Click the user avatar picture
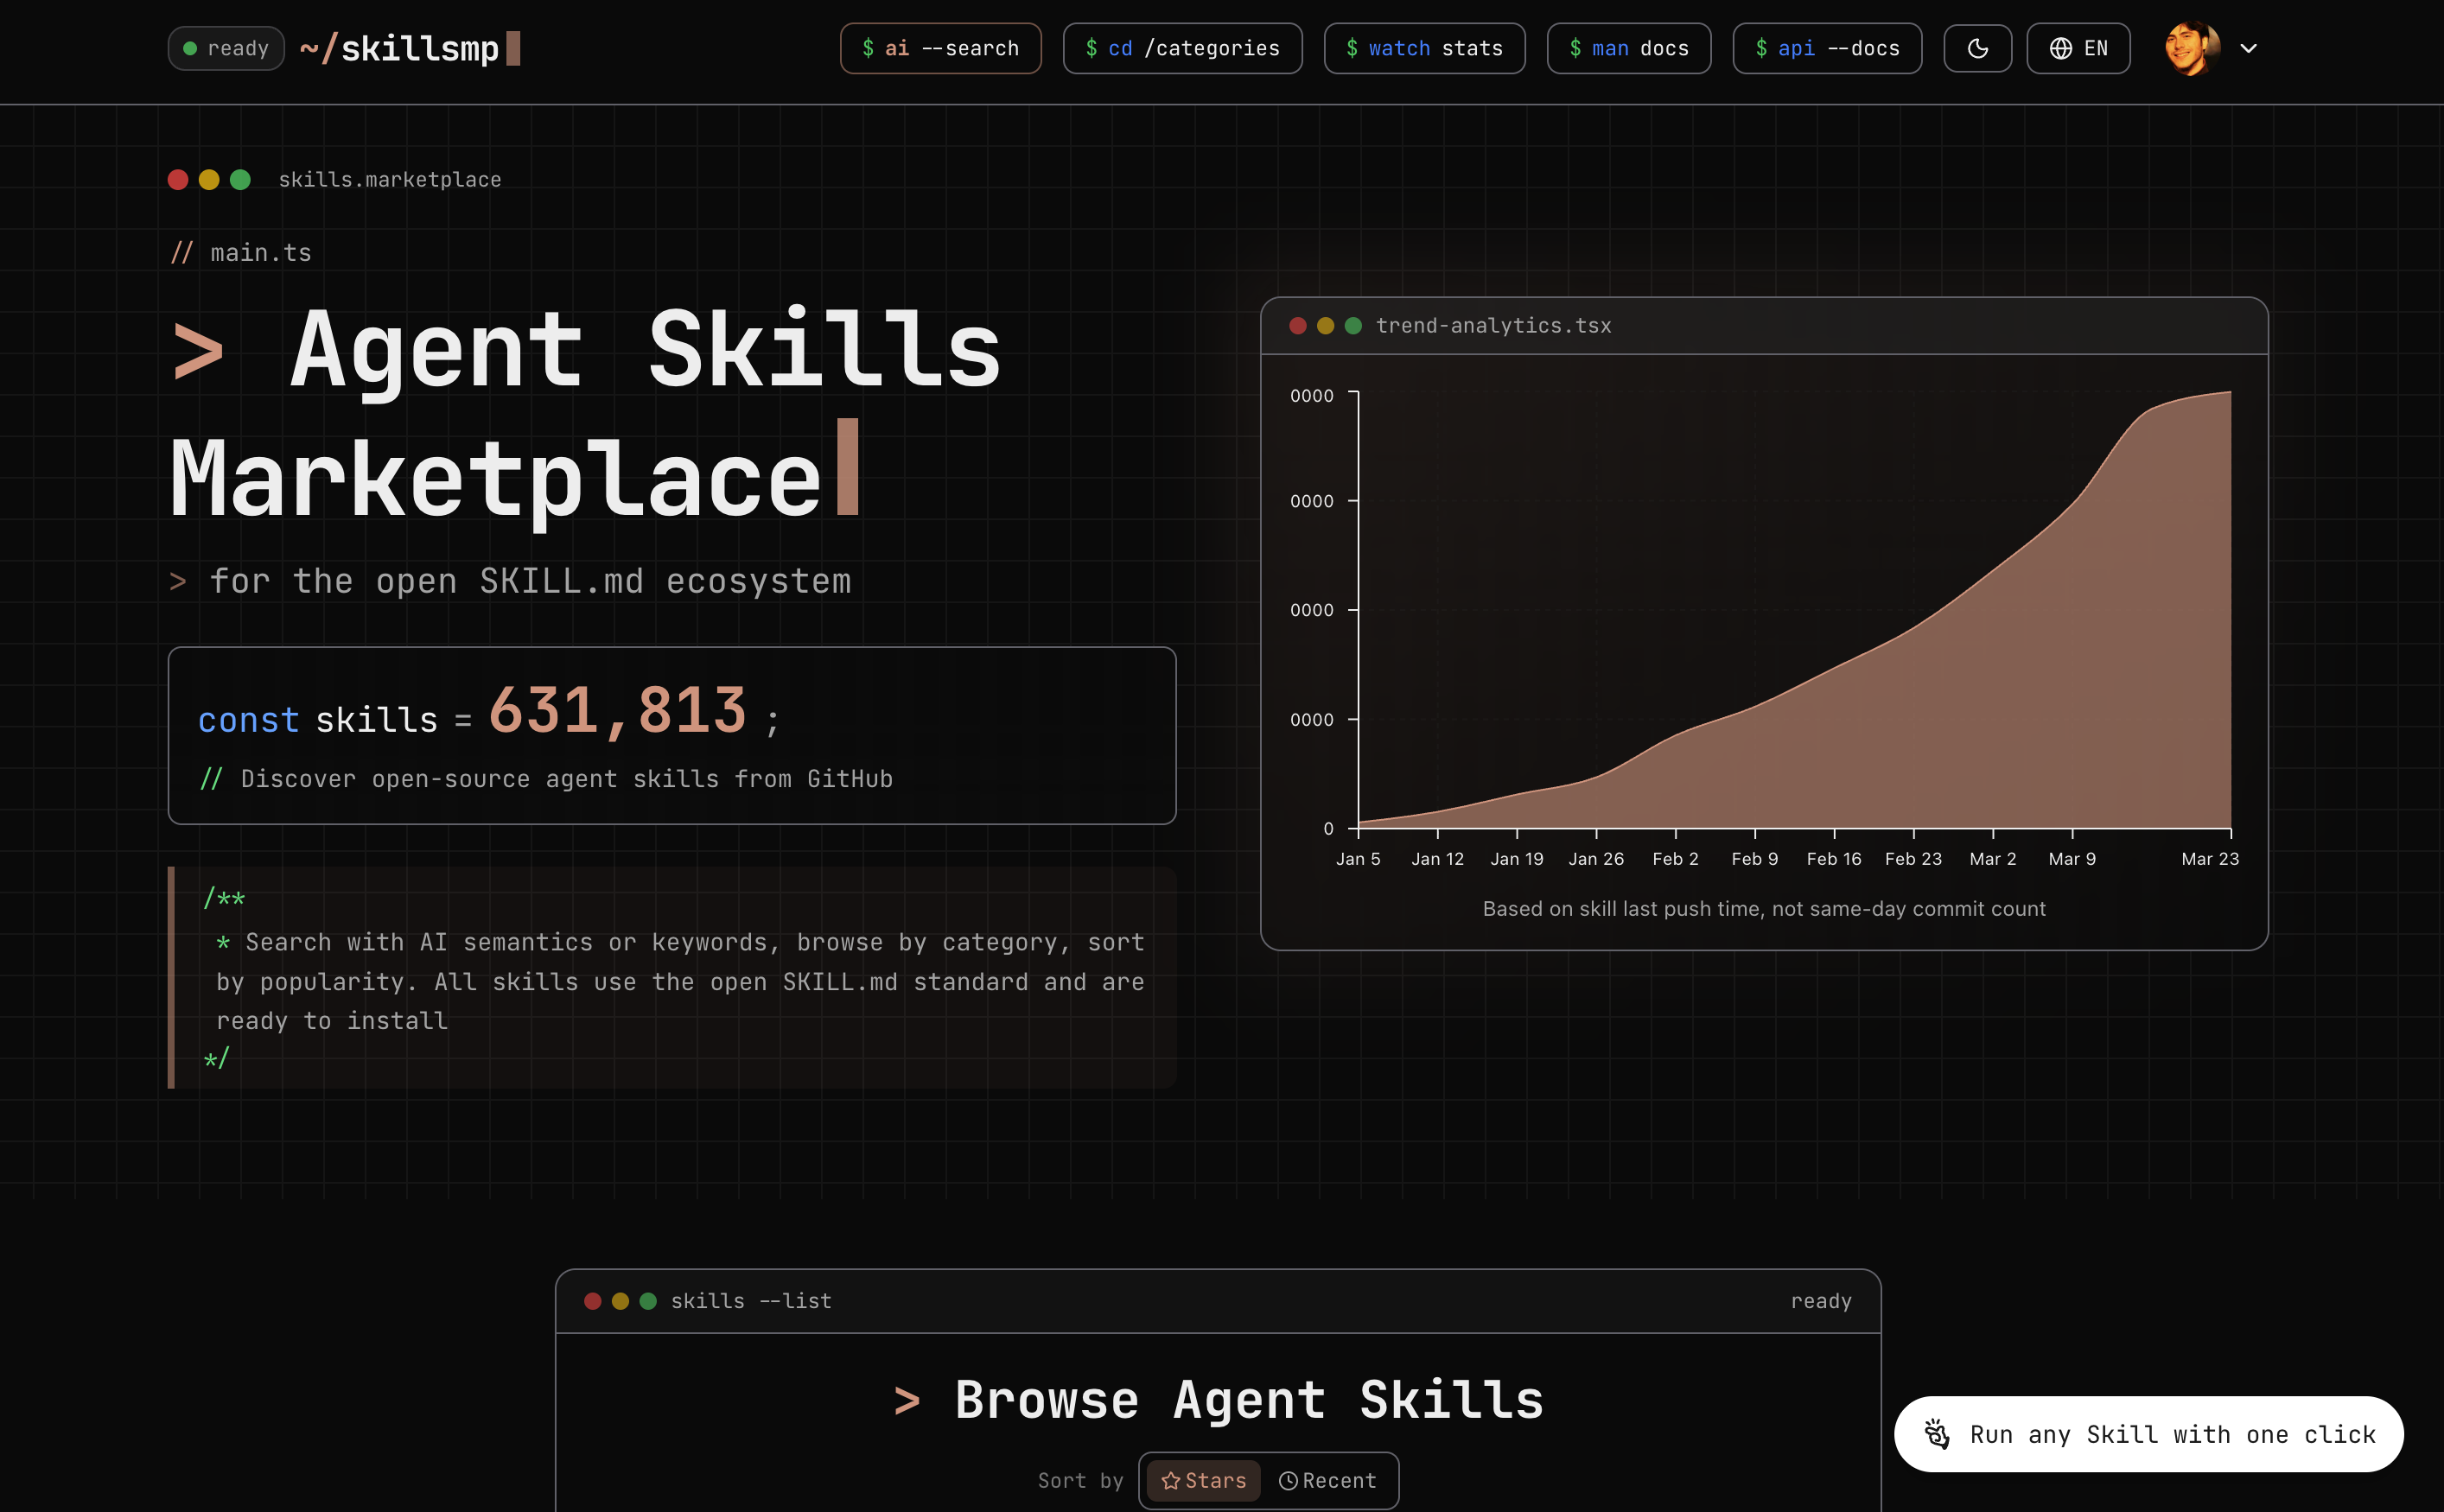 tap(2192, 48)
